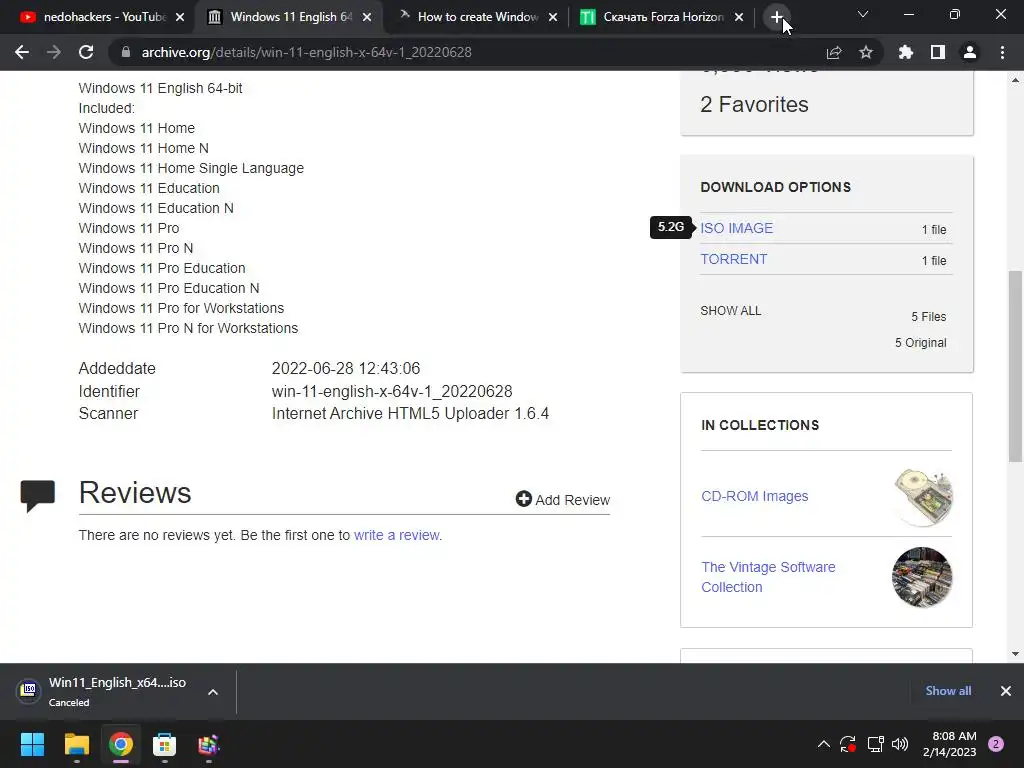This screenshot has width=1024, height=768.
Task: Click the CD-ROM Images thumbnail
Action: click(x=923, y=497)
